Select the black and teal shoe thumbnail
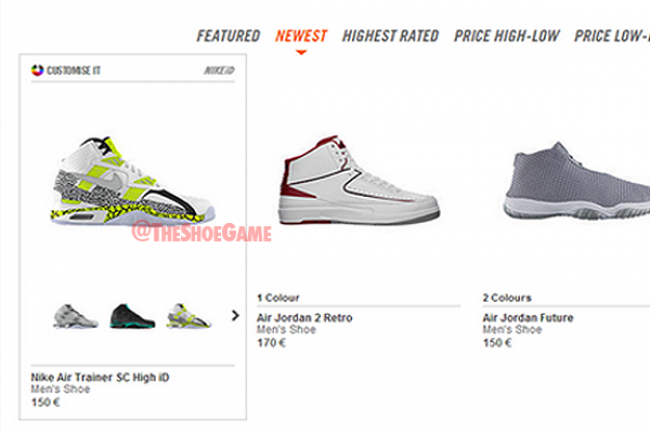Screen dimensions: 650x433 [132, 316]
